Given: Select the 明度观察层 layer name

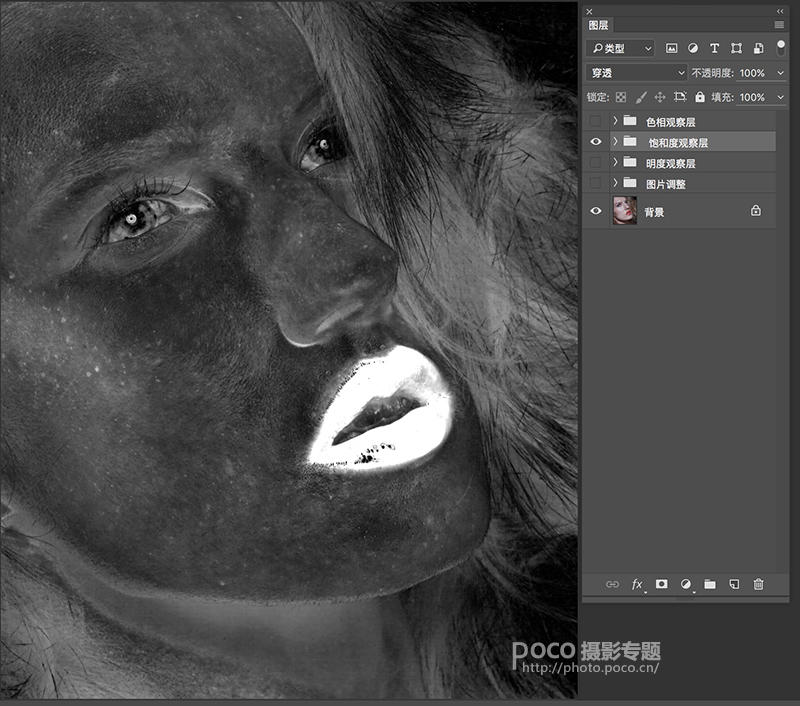Looking at the screenshot, I should coord(670,163).
